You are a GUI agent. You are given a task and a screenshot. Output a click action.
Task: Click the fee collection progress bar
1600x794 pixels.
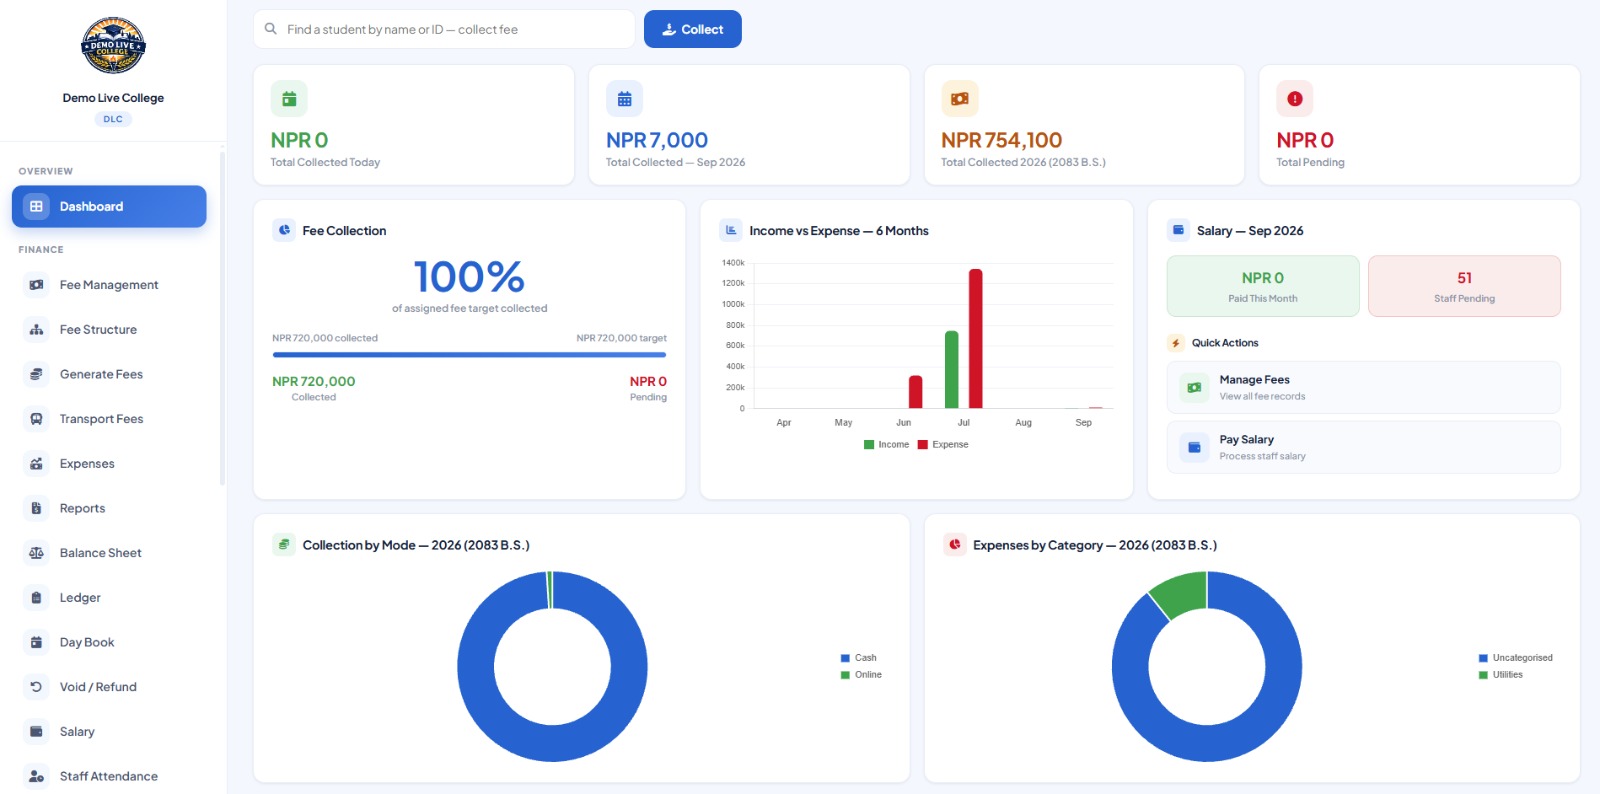tap(469, 355)
